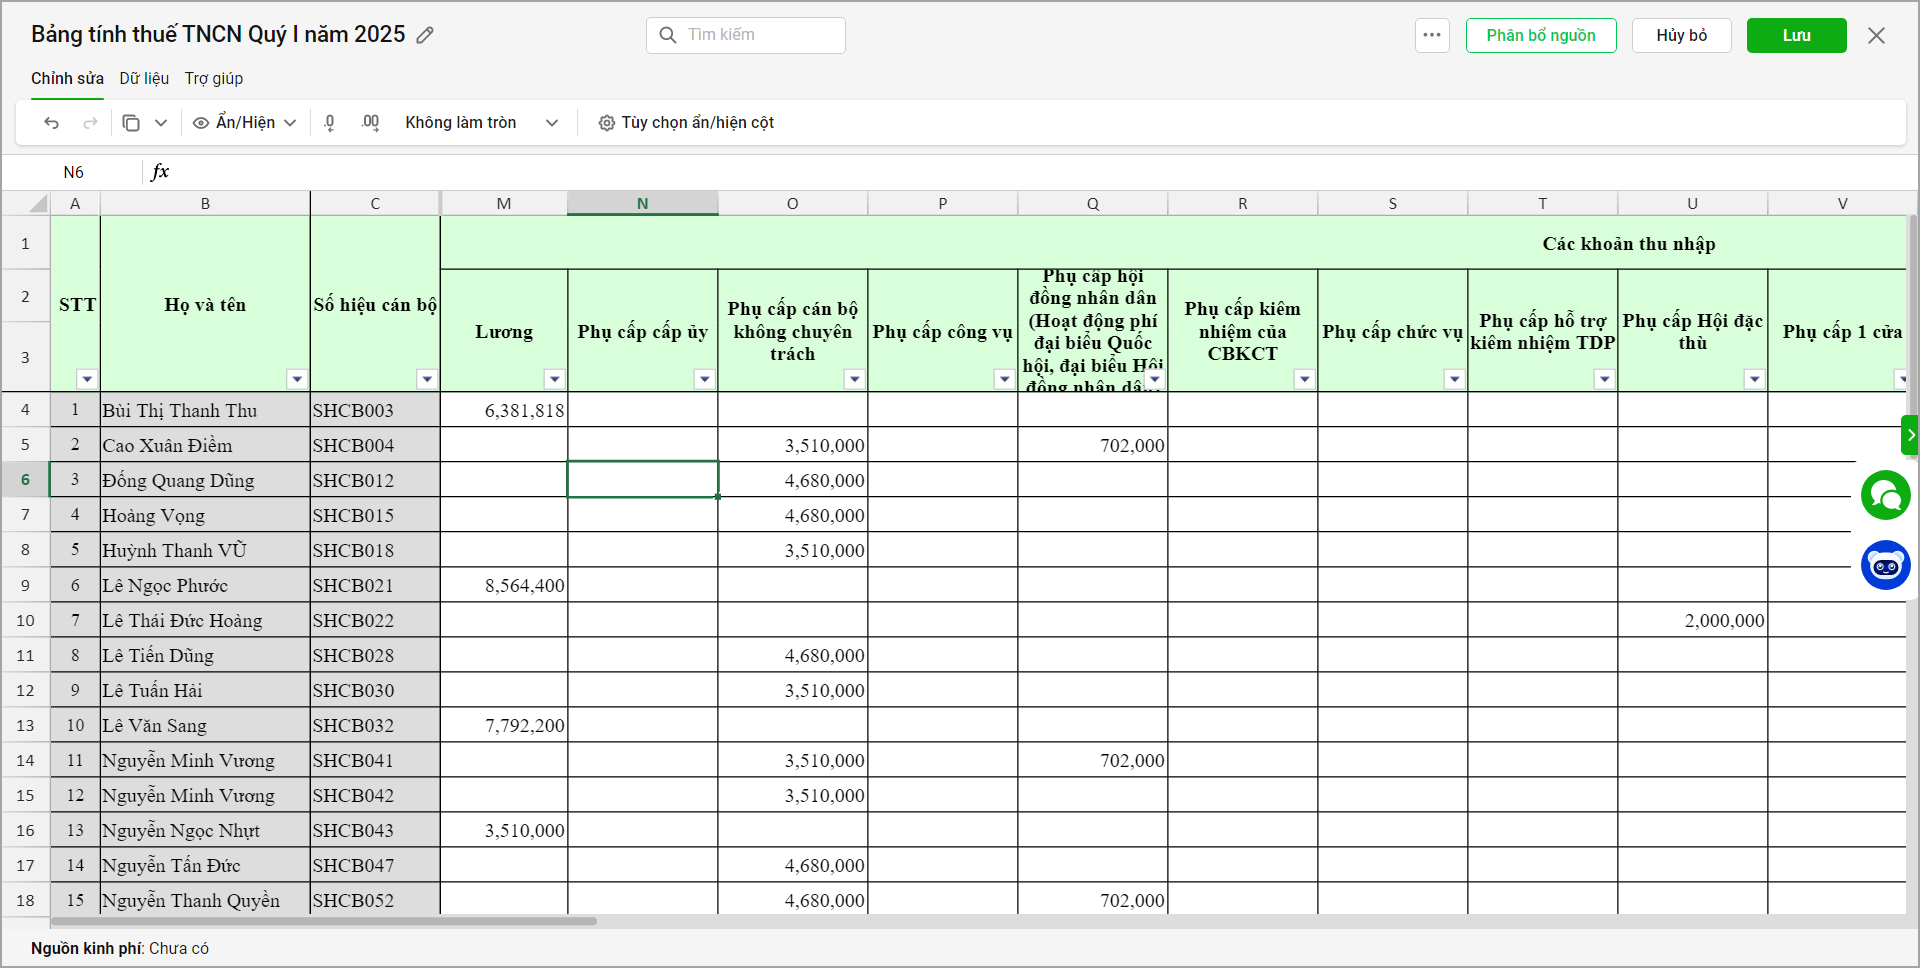
Task: Open Tùy chọn ẩn/hiện cột settings
Action: 686,123
